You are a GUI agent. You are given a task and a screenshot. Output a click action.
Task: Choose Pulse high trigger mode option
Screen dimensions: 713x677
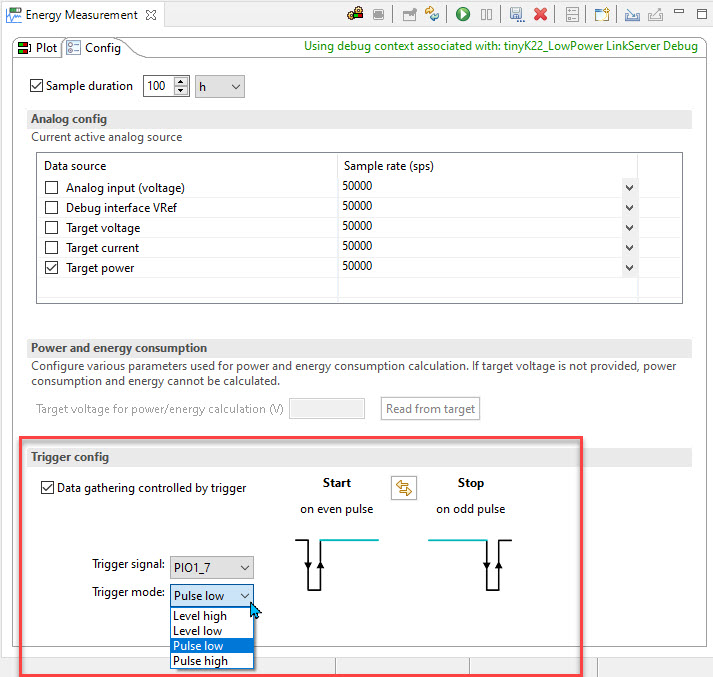(x=200, y=661)
